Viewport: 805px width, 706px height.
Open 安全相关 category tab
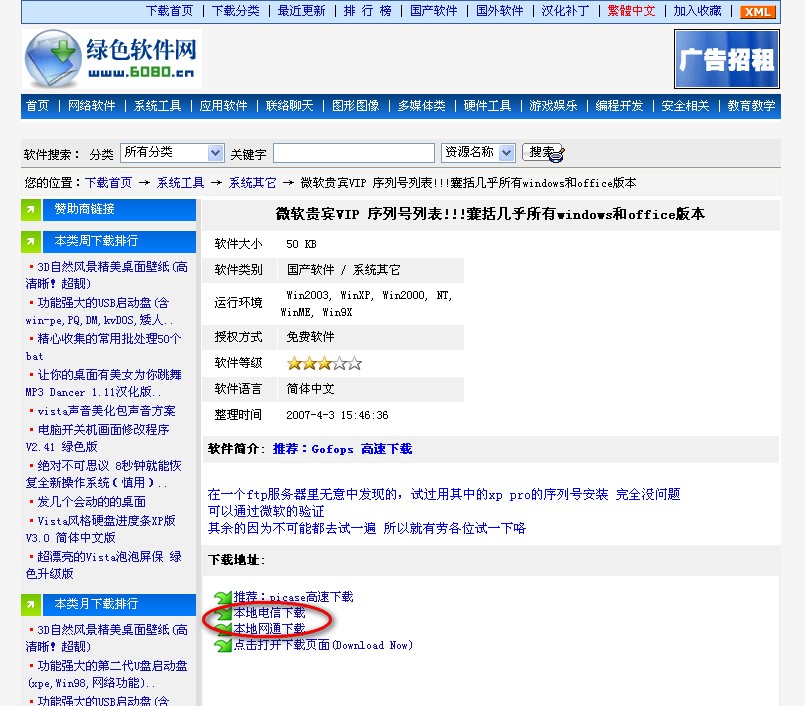[x=685, y=106]
